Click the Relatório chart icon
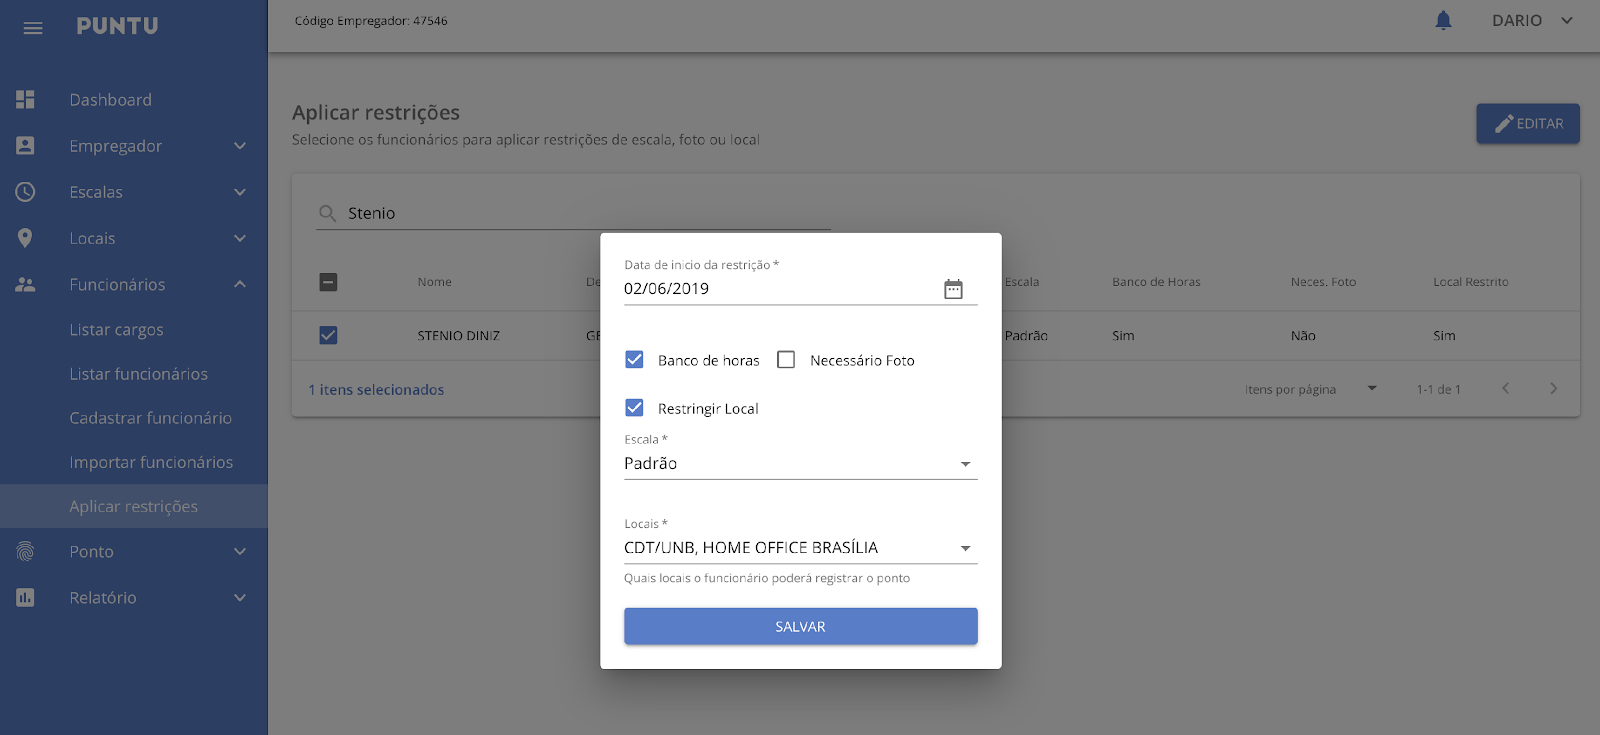 pos(25,598)
